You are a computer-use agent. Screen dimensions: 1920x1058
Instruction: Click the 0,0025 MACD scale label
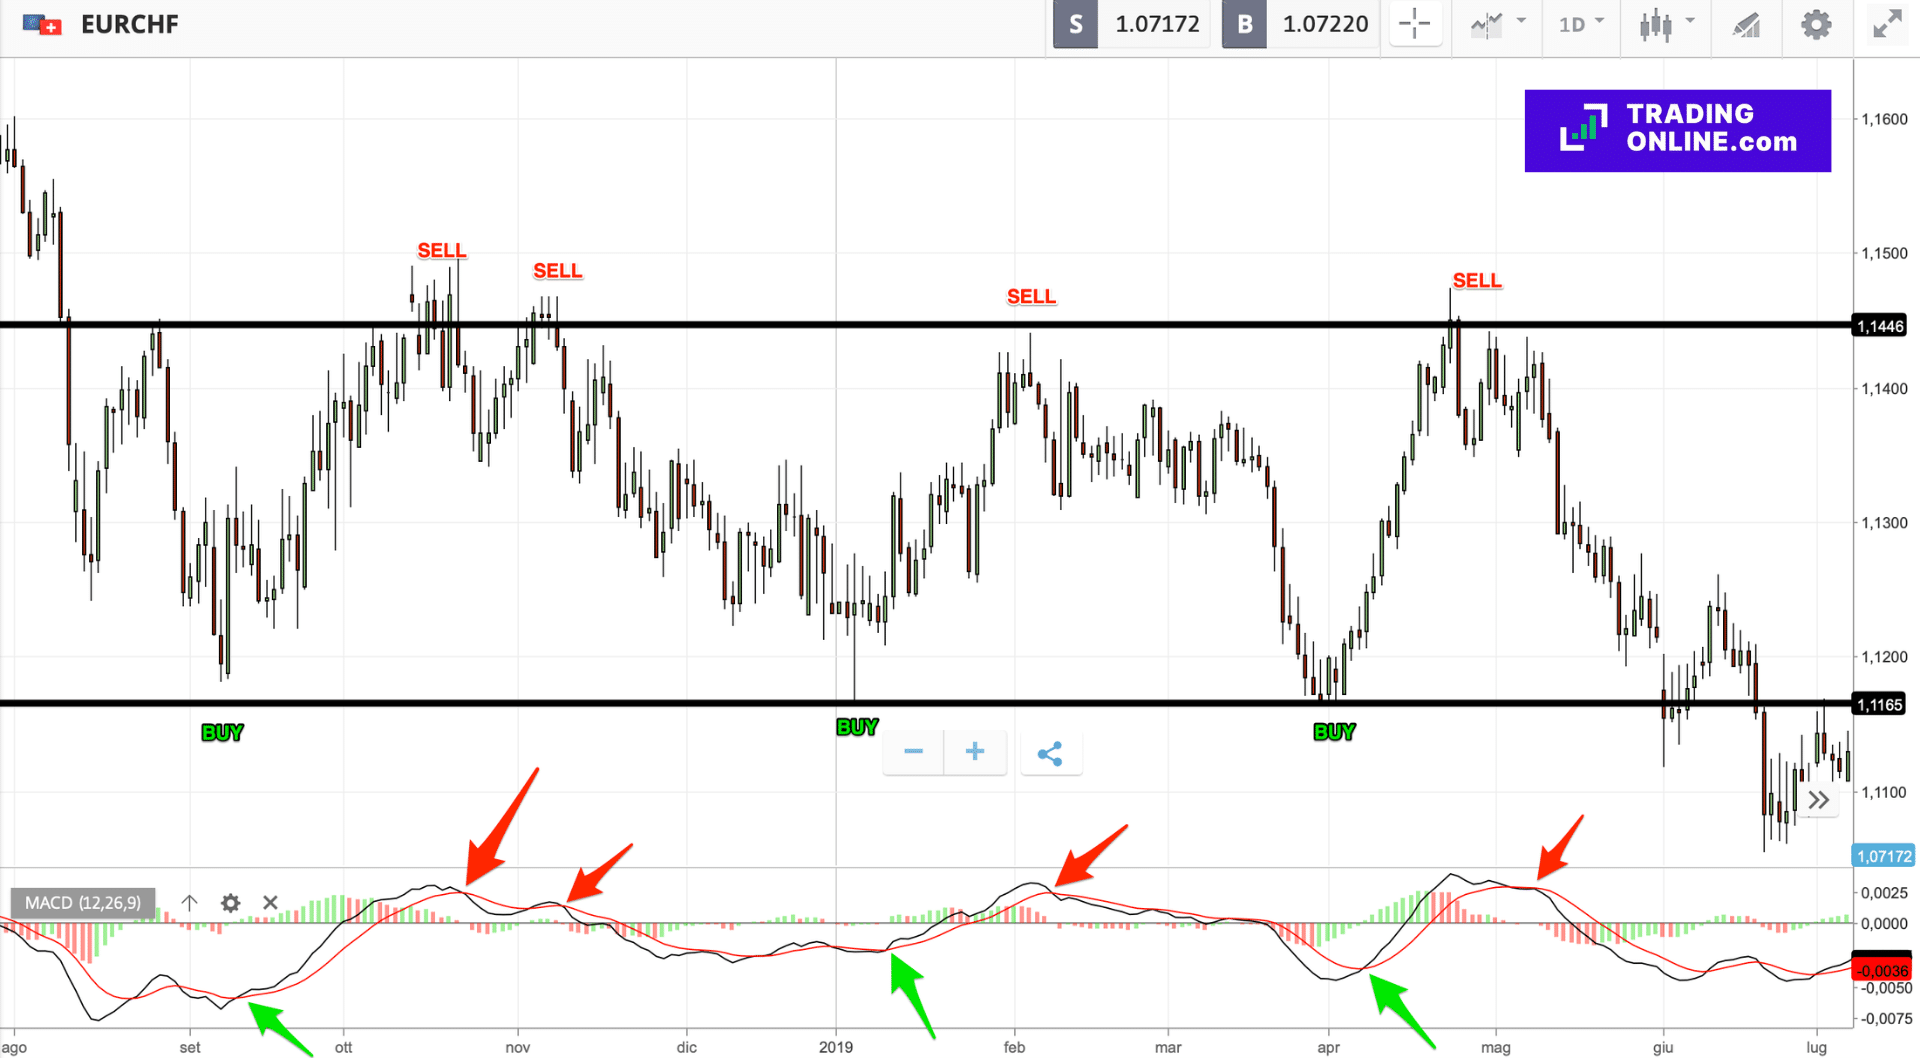[x=1884, y=893]
